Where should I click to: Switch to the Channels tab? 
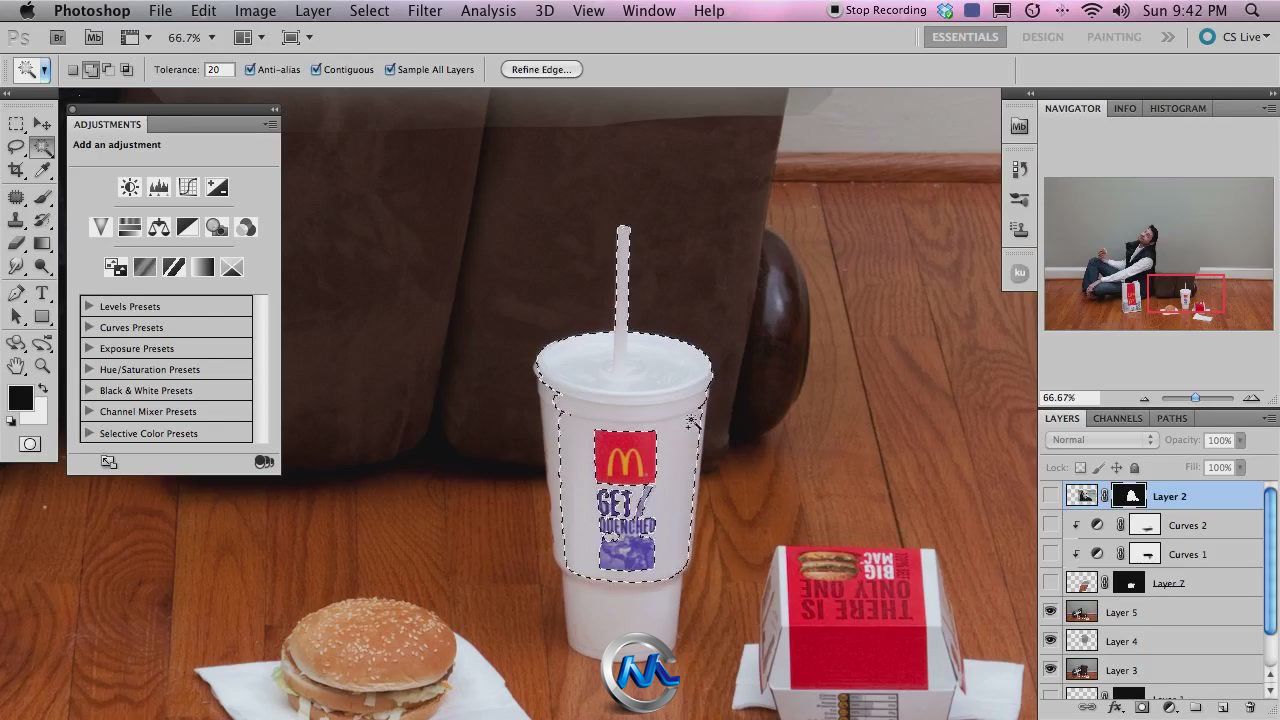(x=1117, y=418)
